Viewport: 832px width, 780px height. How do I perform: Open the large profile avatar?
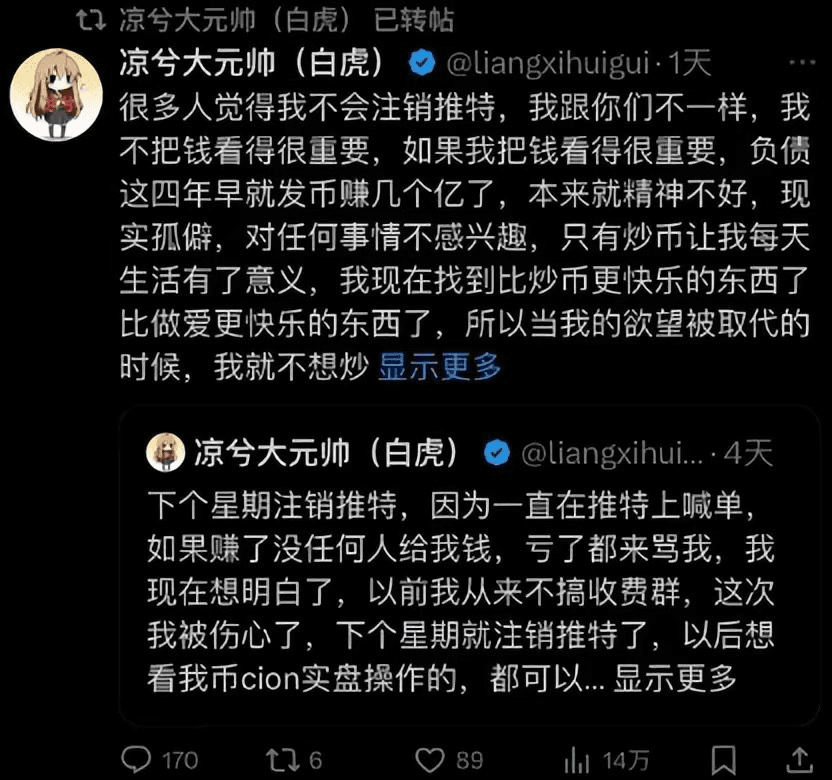tap(56, 94)
